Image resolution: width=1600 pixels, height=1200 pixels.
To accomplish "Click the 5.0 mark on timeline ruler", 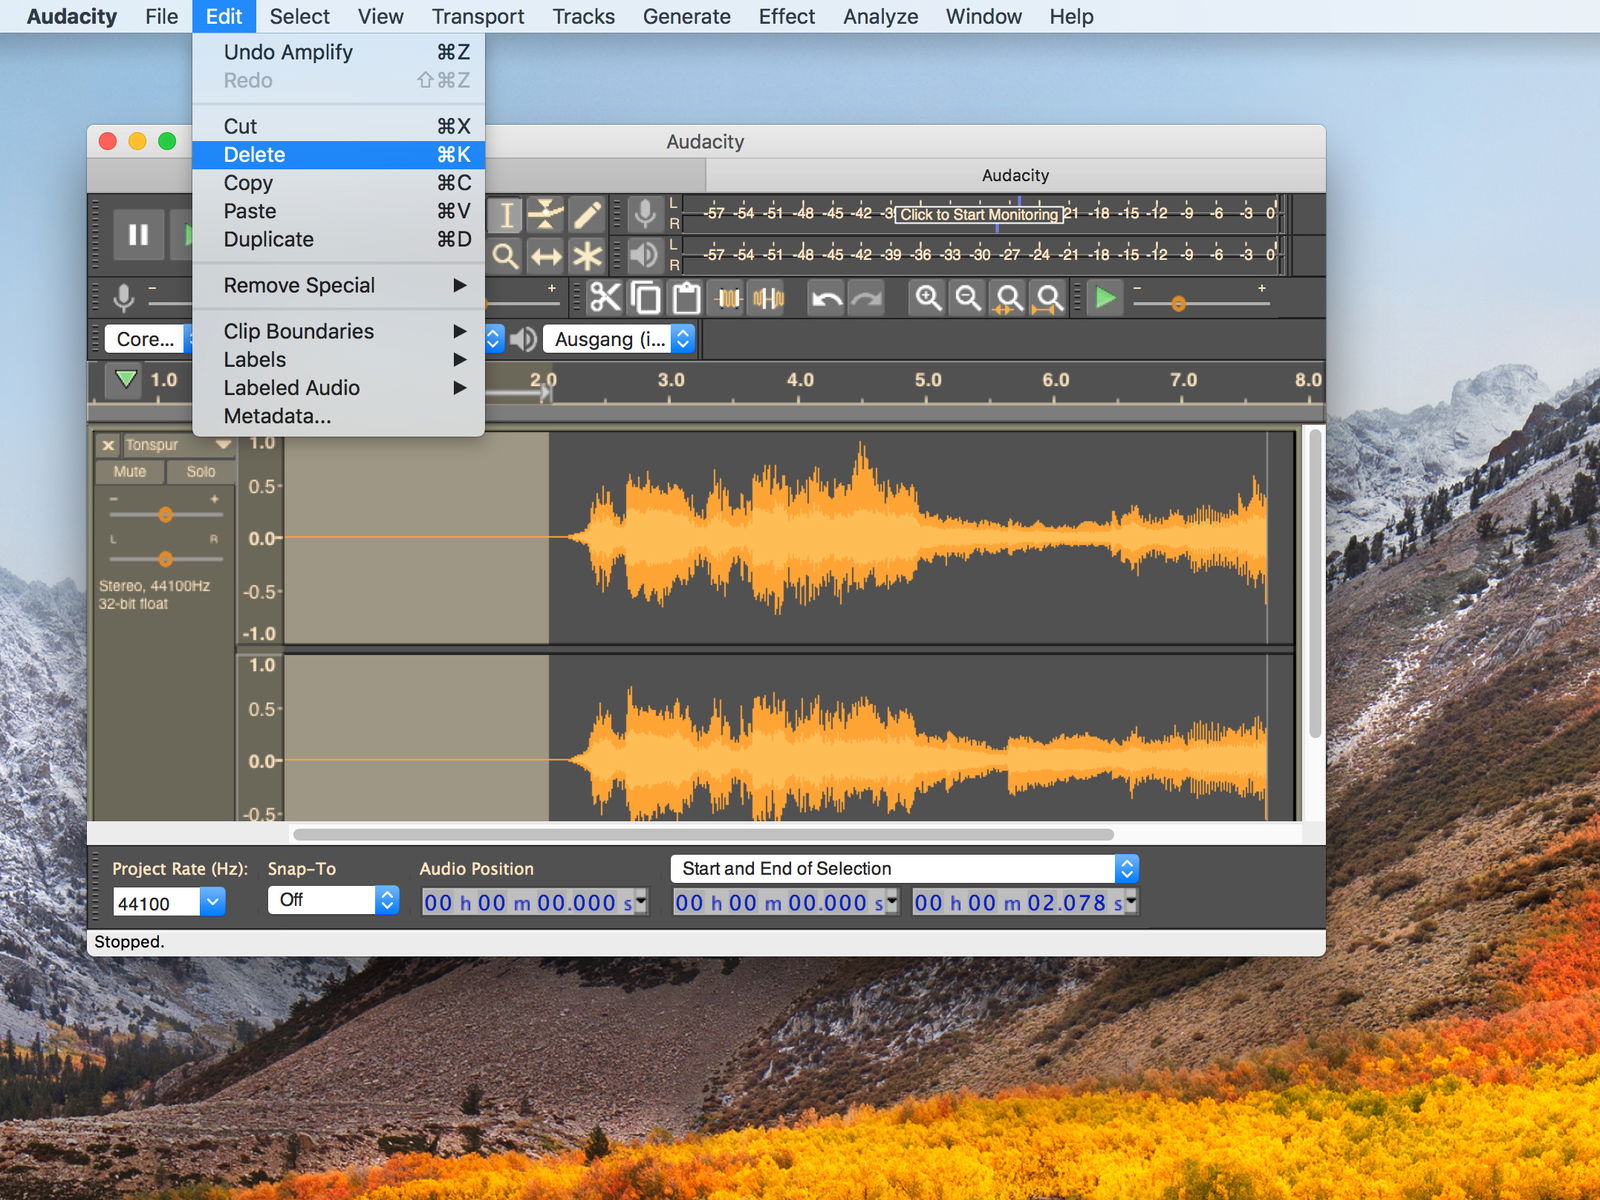I will point(928,380).
